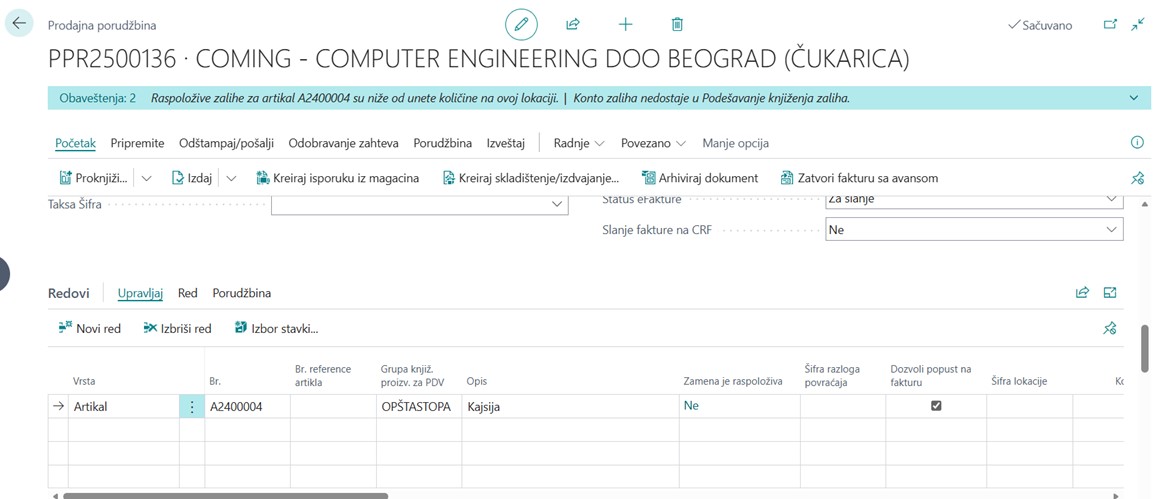The image size is (1156, 499).
Task: Click the Opis cell containing Kajsija
Action: tap(569, 406)
